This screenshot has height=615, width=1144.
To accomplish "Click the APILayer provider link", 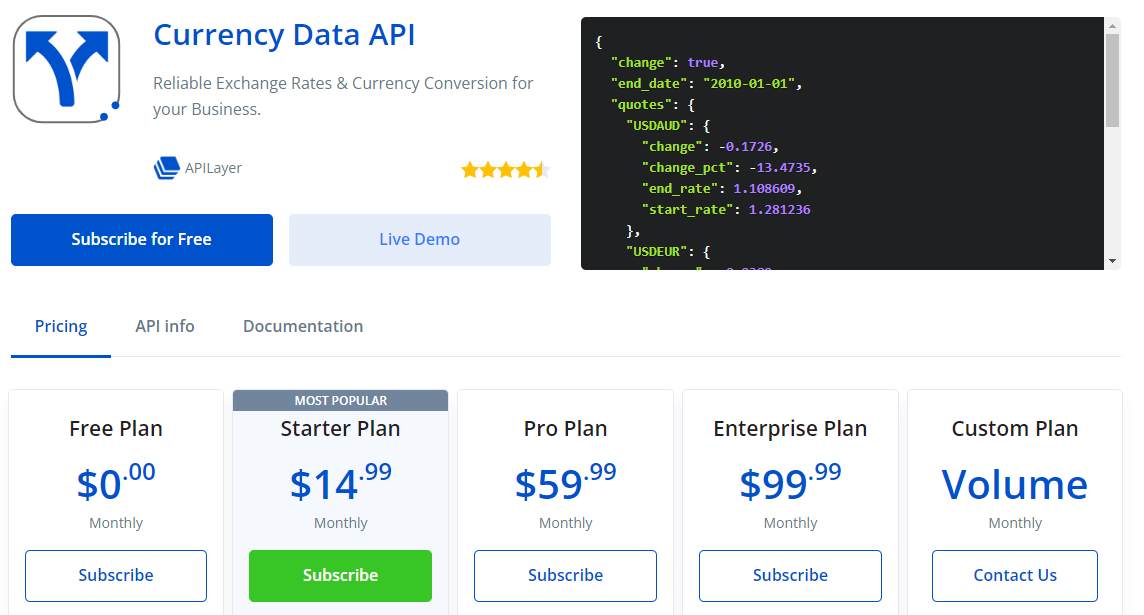I will pos(213,168).
